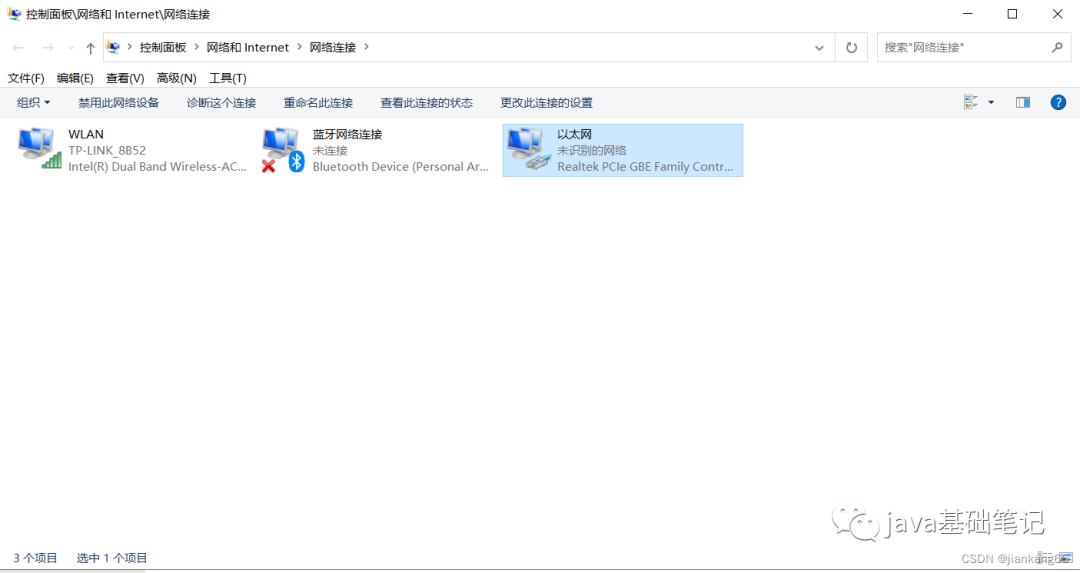Click 禁用此网络设备 toolbar button

[118, 103]
